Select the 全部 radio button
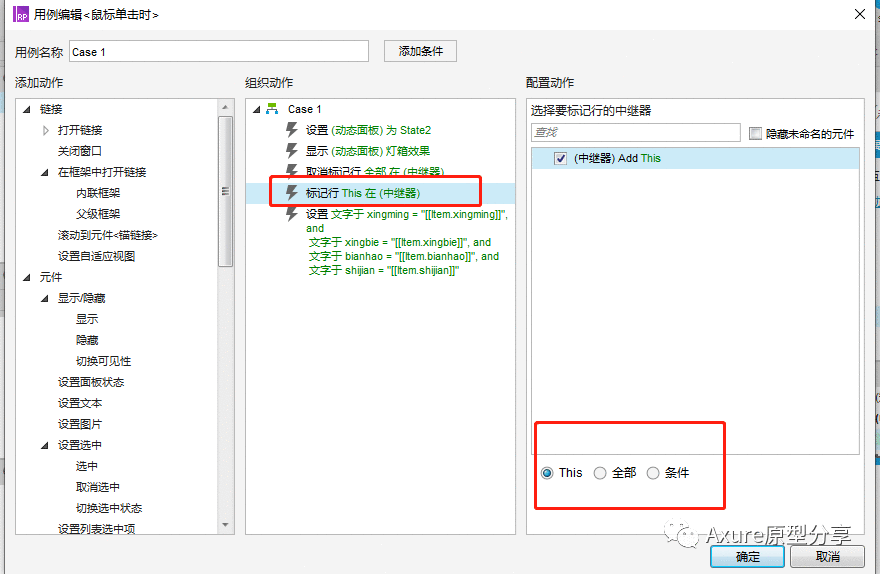 [x=600, y=473]
